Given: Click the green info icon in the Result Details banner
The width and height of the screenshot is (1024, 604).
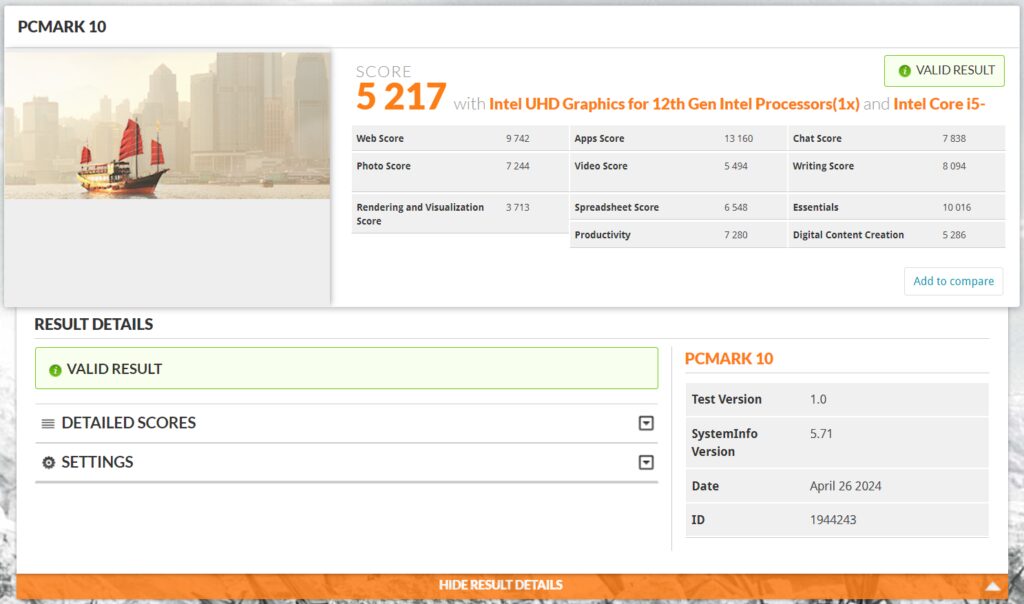Looking at the screenshot, I should [x=56, y=370].
